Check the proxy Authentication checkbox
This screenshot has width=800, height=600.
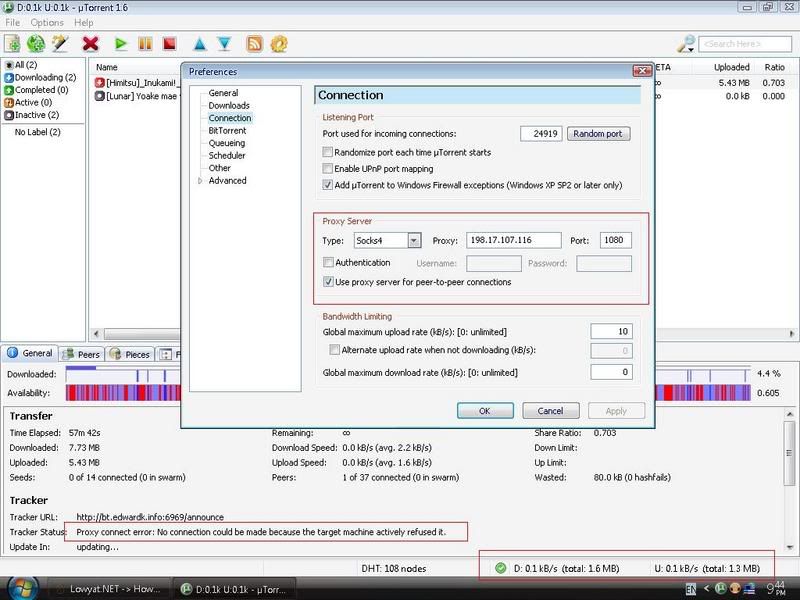click(x=328, y=263)
